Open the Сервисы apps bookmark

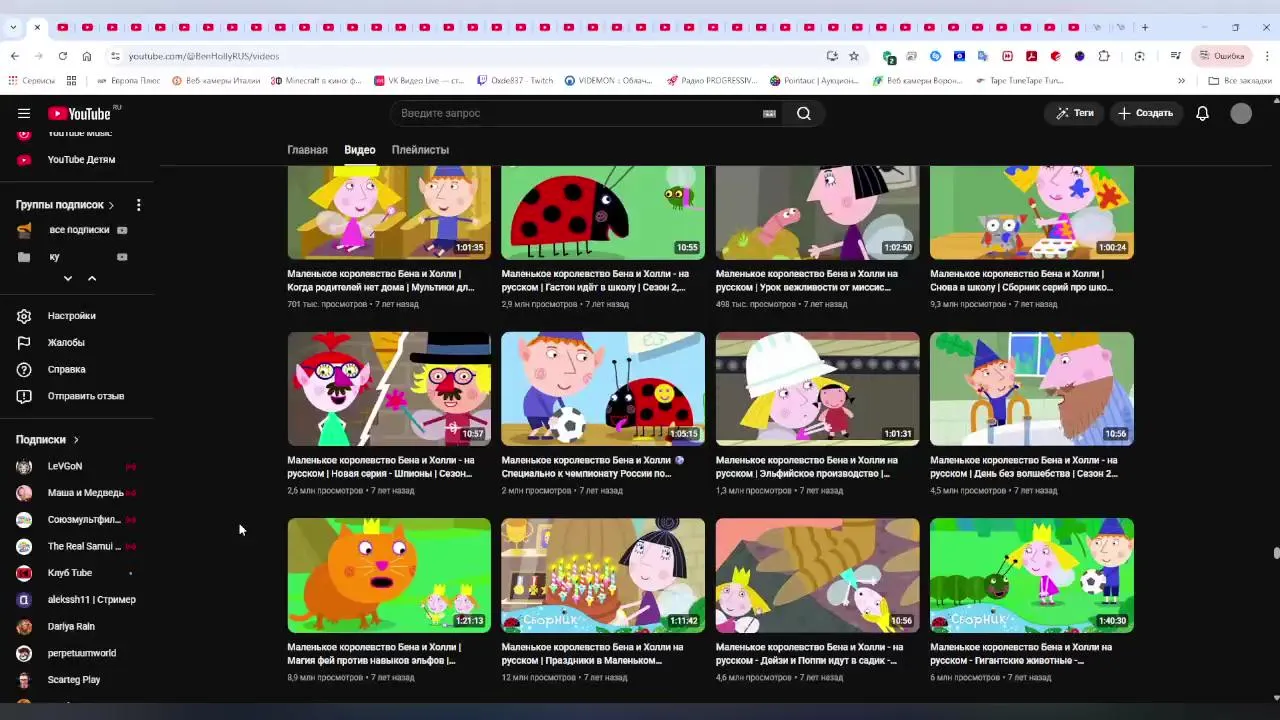[32, 80]
